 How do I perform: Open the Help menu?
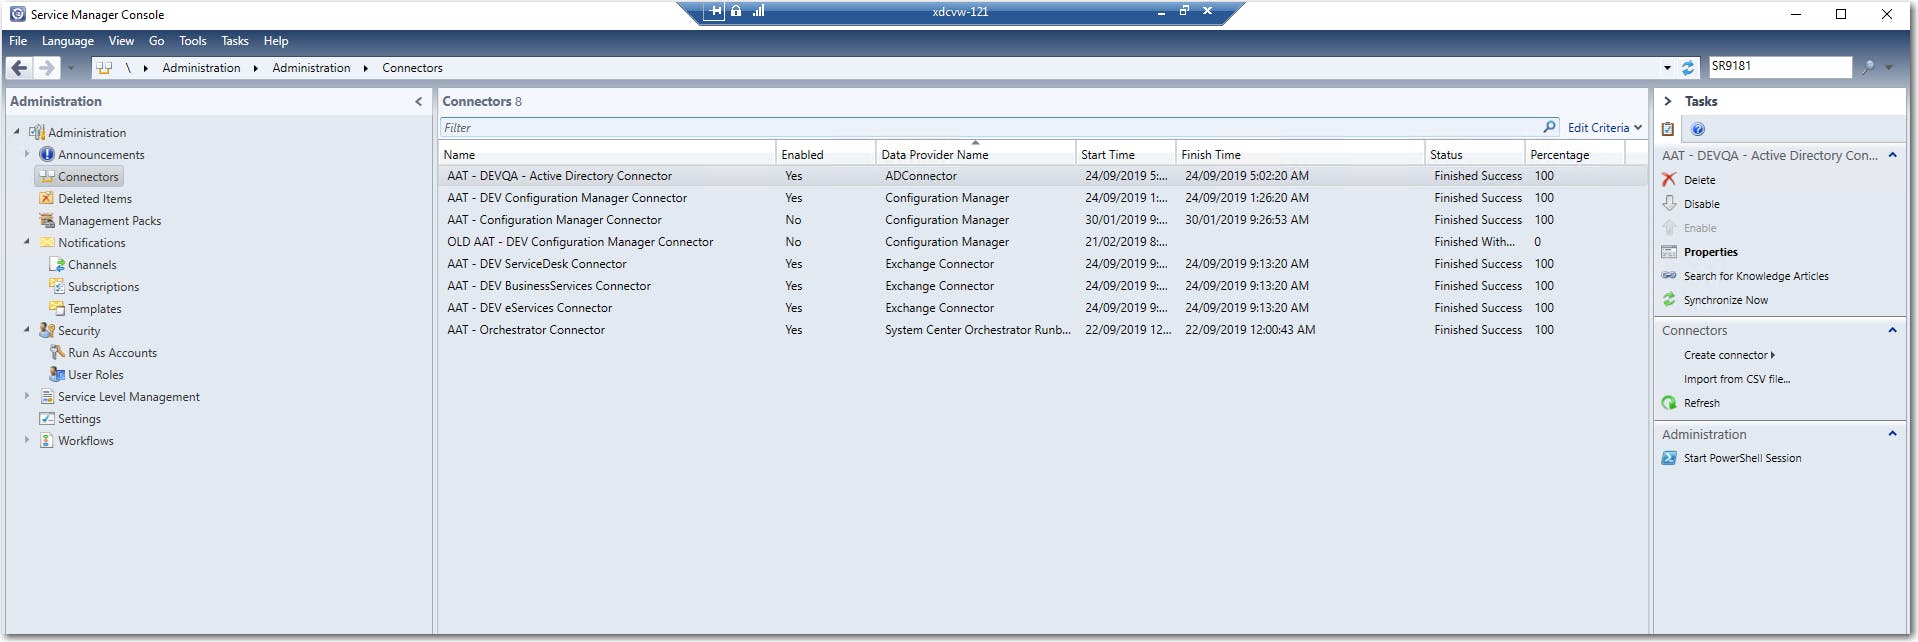pos(276,41)
